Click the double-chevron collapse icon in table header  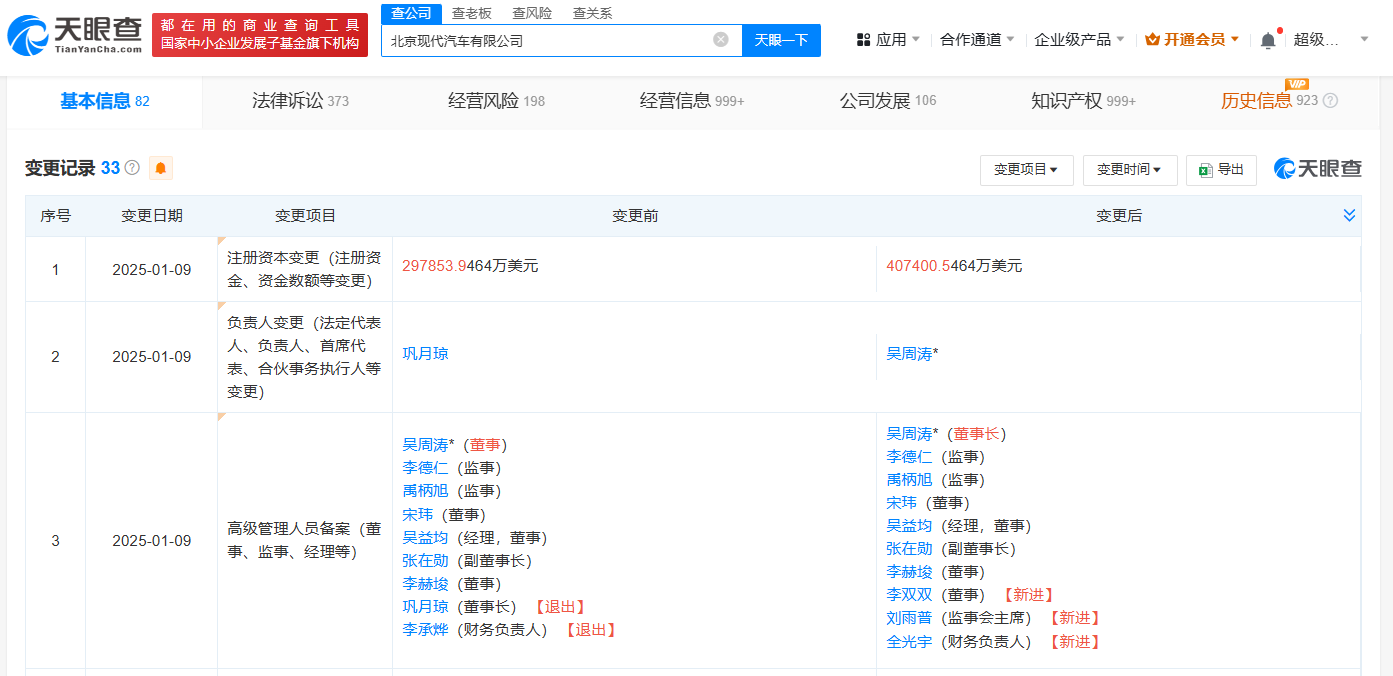[1349, 215]
